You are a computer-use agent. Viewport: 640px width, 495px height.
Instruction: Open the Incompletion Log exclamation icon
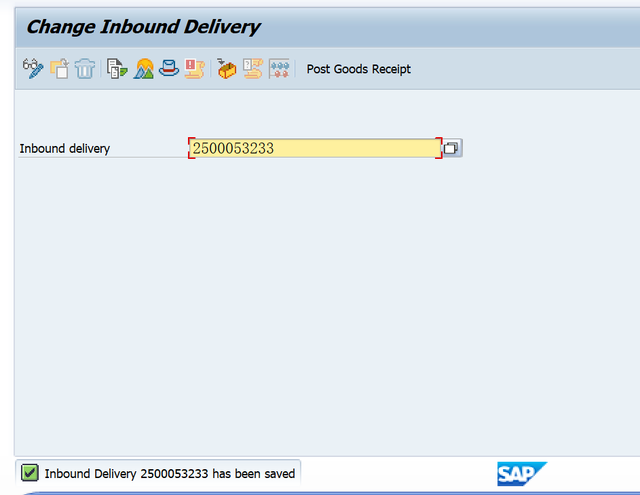tap(194, 69)
